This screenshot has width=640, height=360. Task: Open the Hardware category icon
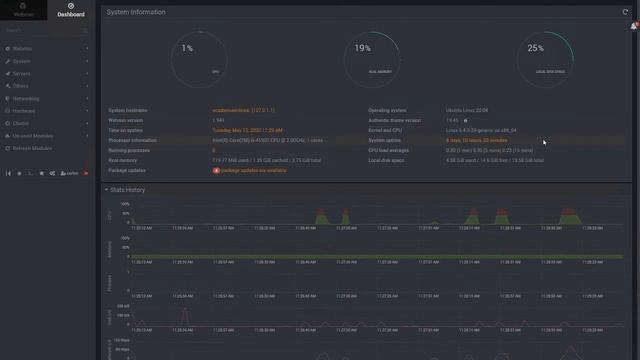(7, 111)
